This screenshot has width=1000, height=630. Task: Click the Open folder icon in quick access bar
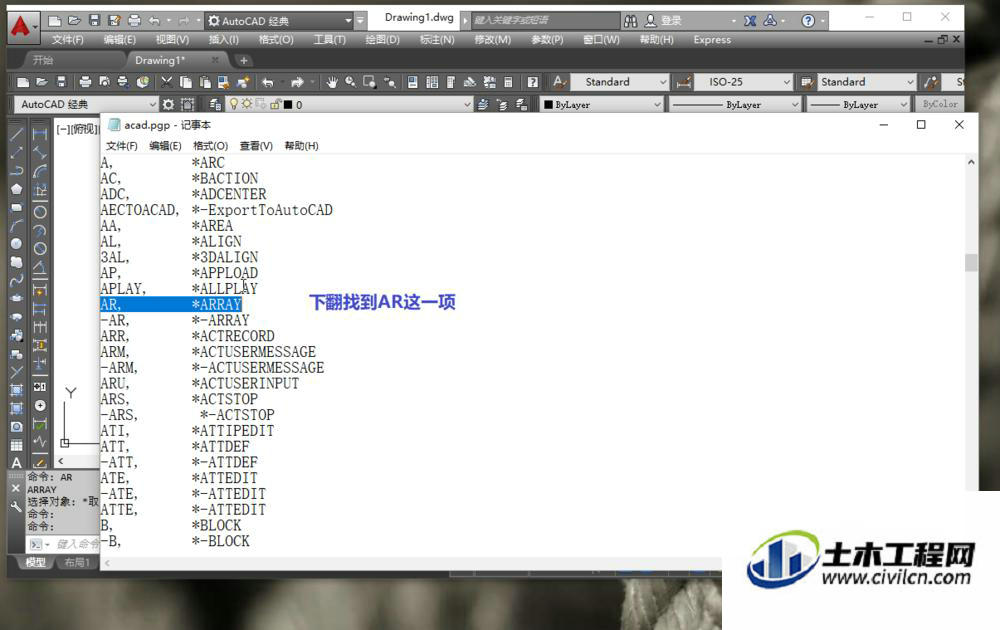pos(75,21)
